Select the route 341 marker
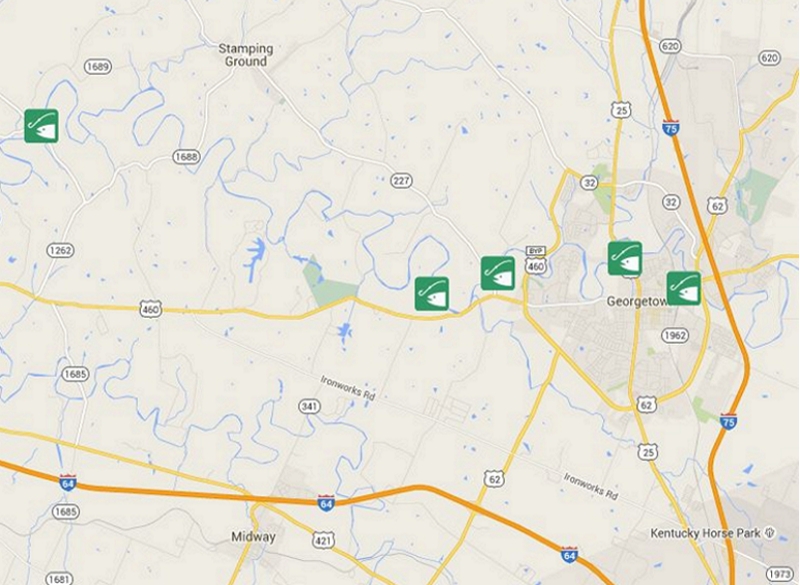 click(309, 406)
